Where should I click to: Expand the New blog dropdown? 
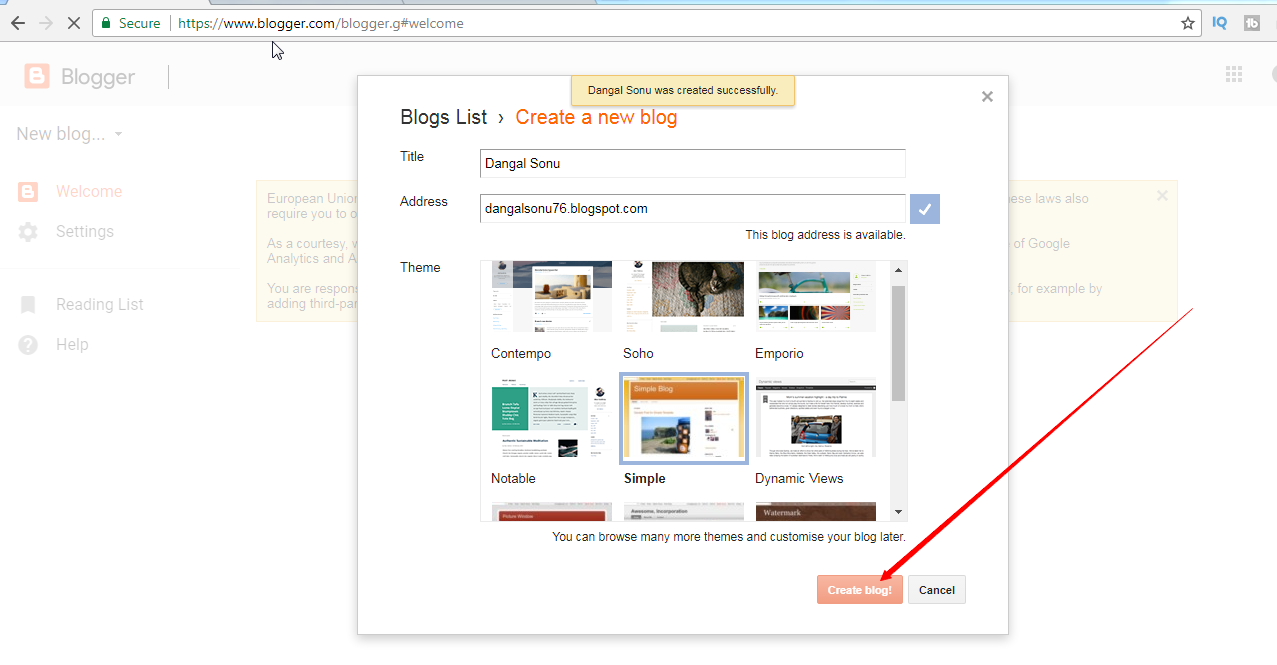tap(70, 134)
